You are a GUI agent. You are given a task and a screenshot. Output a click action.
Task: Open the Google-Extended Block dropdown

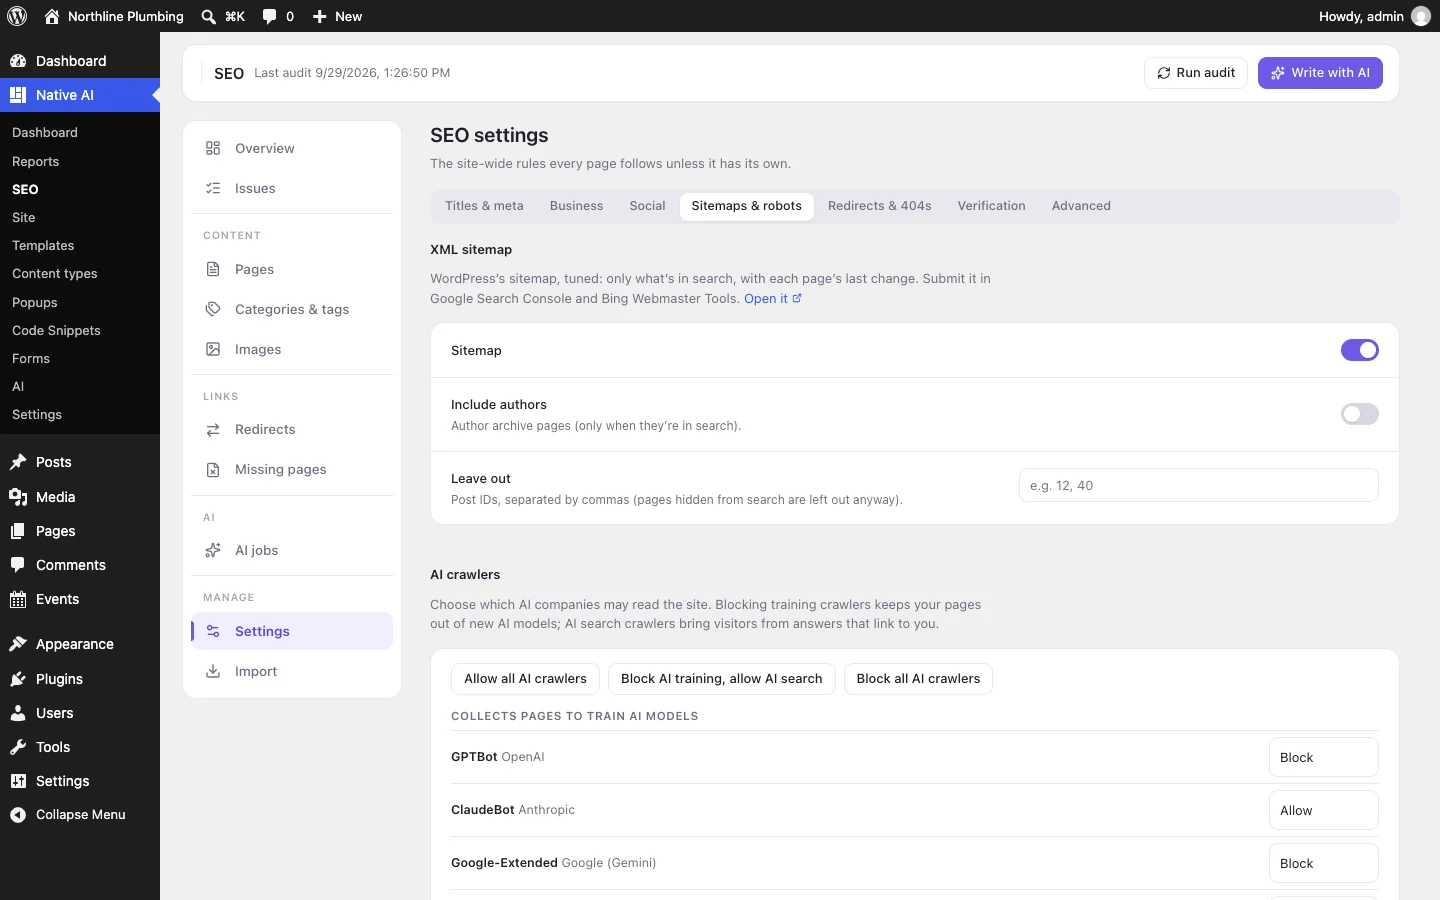click(1323, 863)
